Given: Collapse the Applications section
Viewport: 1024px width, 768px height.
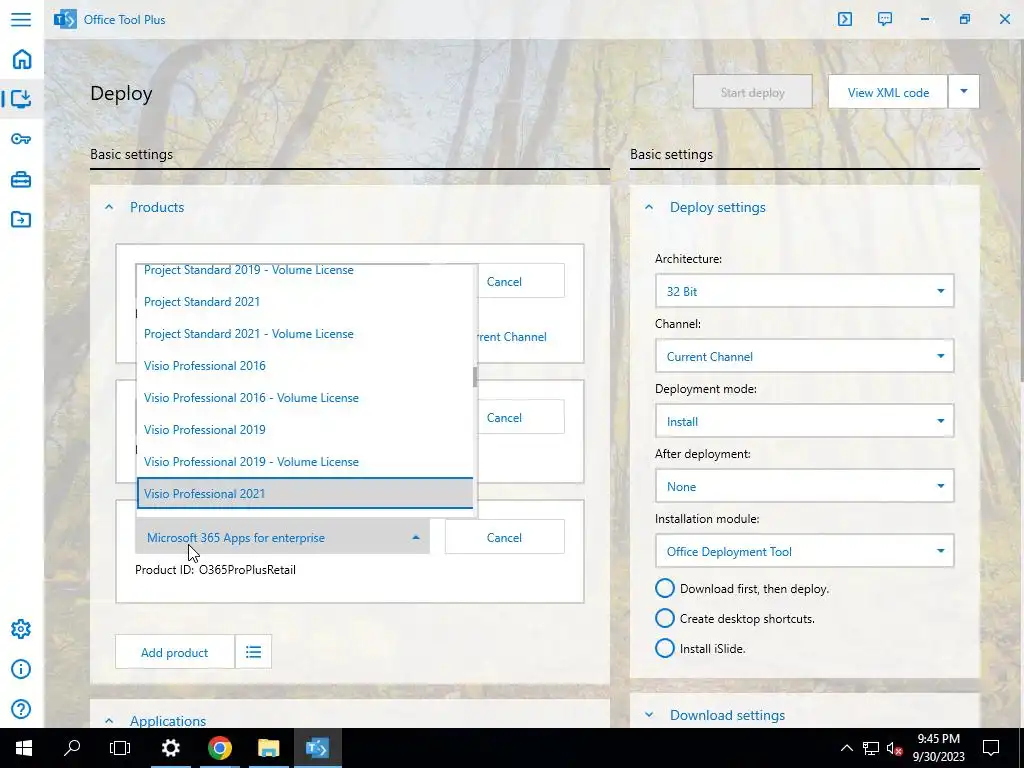Looking at the screenshot, I should tap(109, 721).
